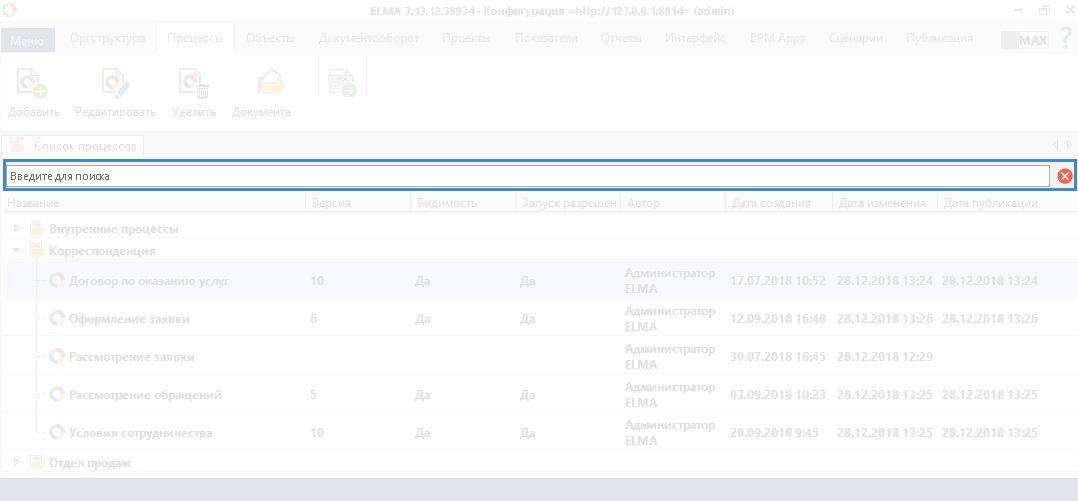Sort by the Дата создания column header

coord(779,203)
